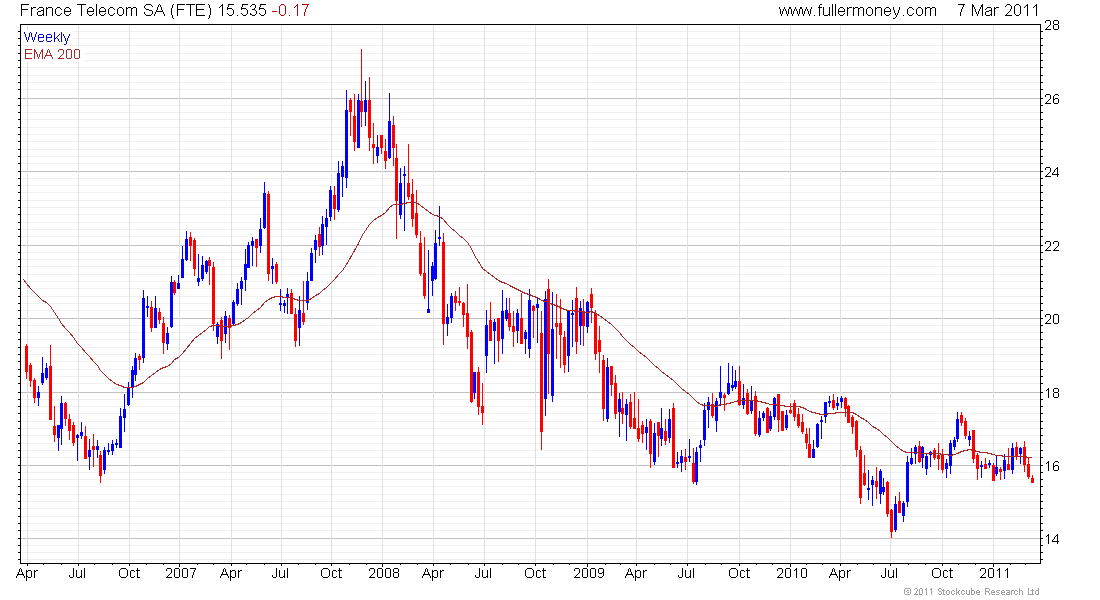Select the EMA 200 legend label

click(53, 54)
